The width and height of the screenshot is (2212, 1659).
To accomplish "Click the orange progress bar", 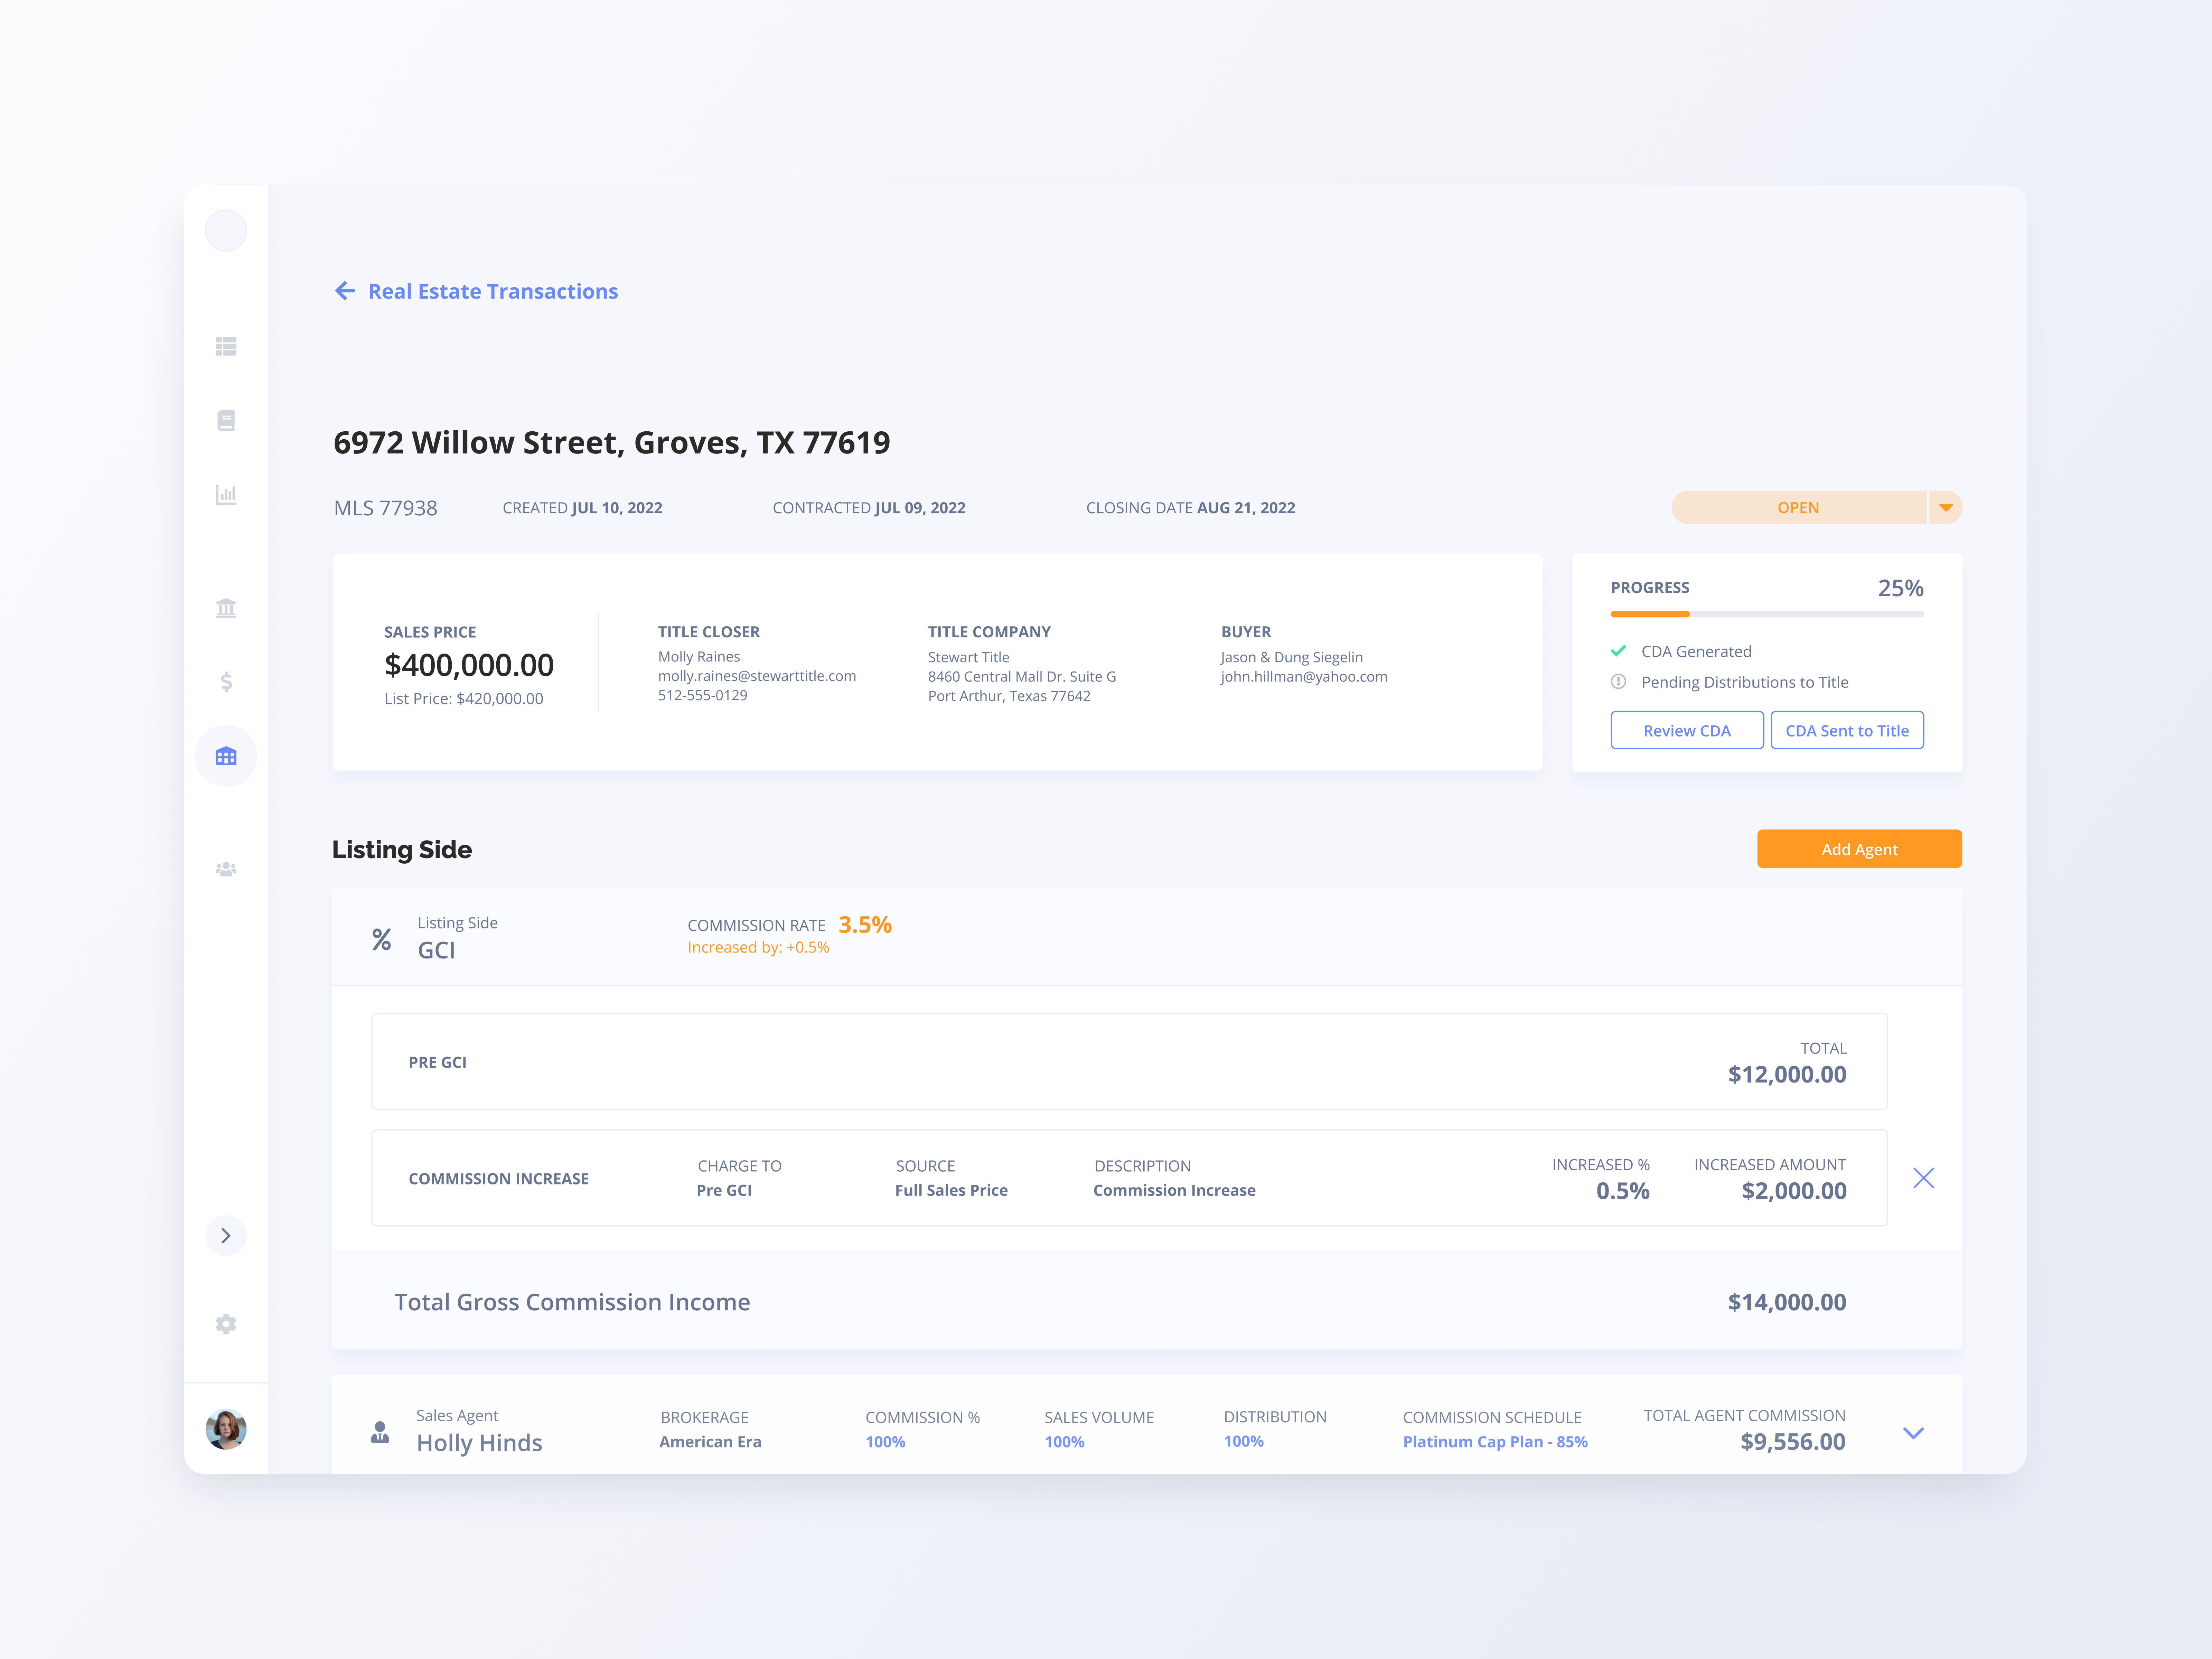I will (x=1650, y=614).
